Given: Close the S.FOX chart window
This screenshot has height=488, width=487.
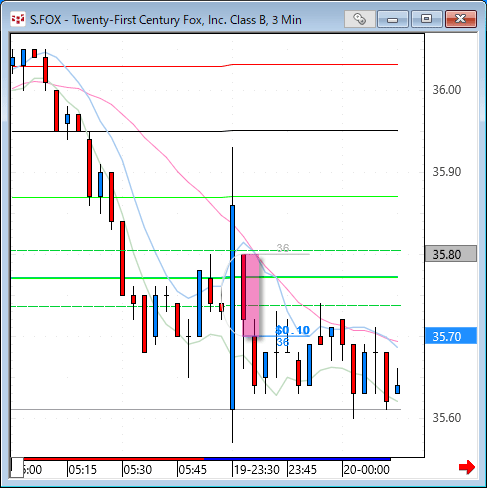Looking at the screenshot, I should pyautogui.click(x=460, y=19).
